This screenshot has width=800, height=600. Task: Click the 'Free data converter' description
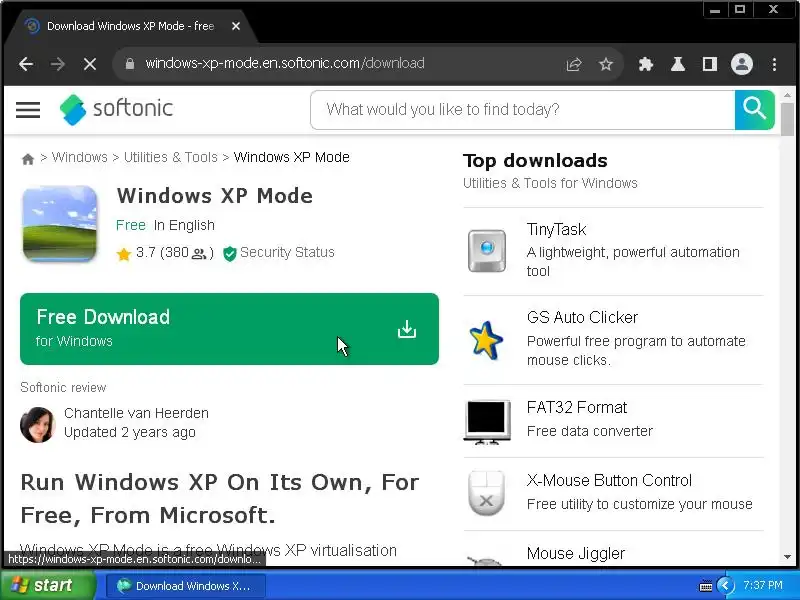click(589, 431)
